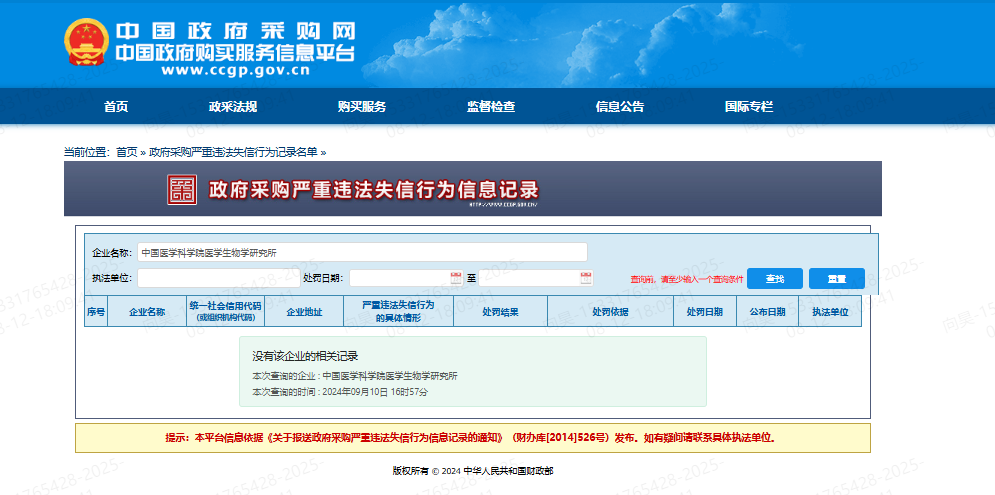Click the 处罚日期 column header
This screenshot has height=495, width=995.
705,312
